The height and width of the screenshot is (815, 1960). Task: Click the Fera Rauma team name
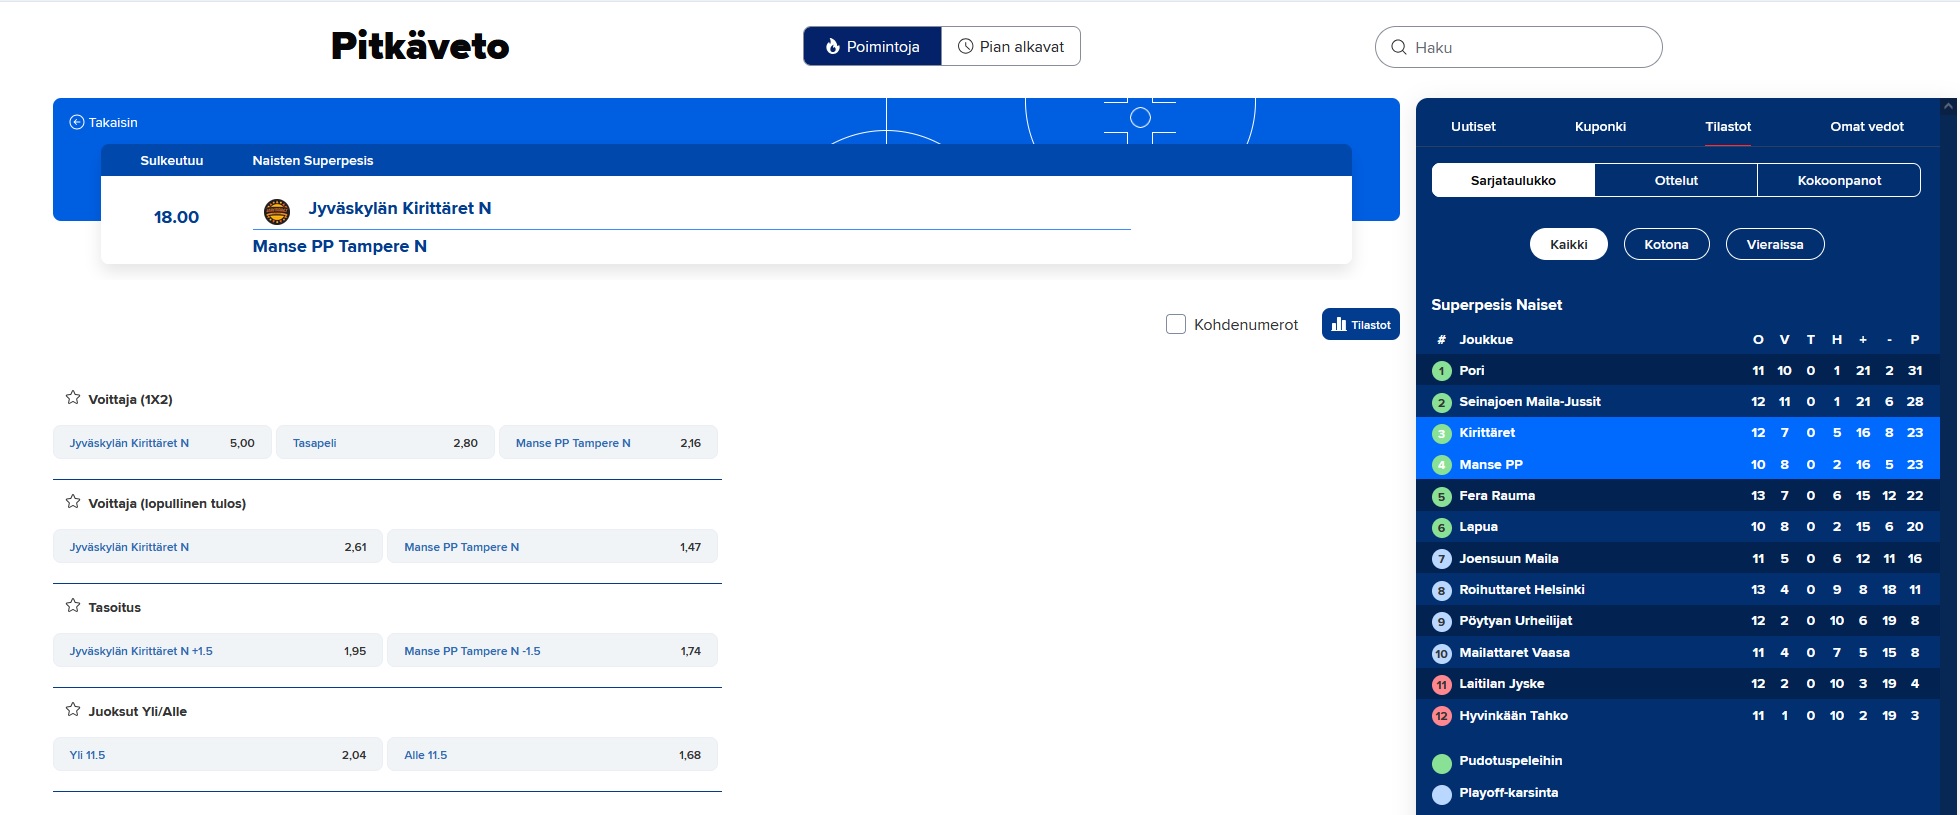(x=1497, y=495)
